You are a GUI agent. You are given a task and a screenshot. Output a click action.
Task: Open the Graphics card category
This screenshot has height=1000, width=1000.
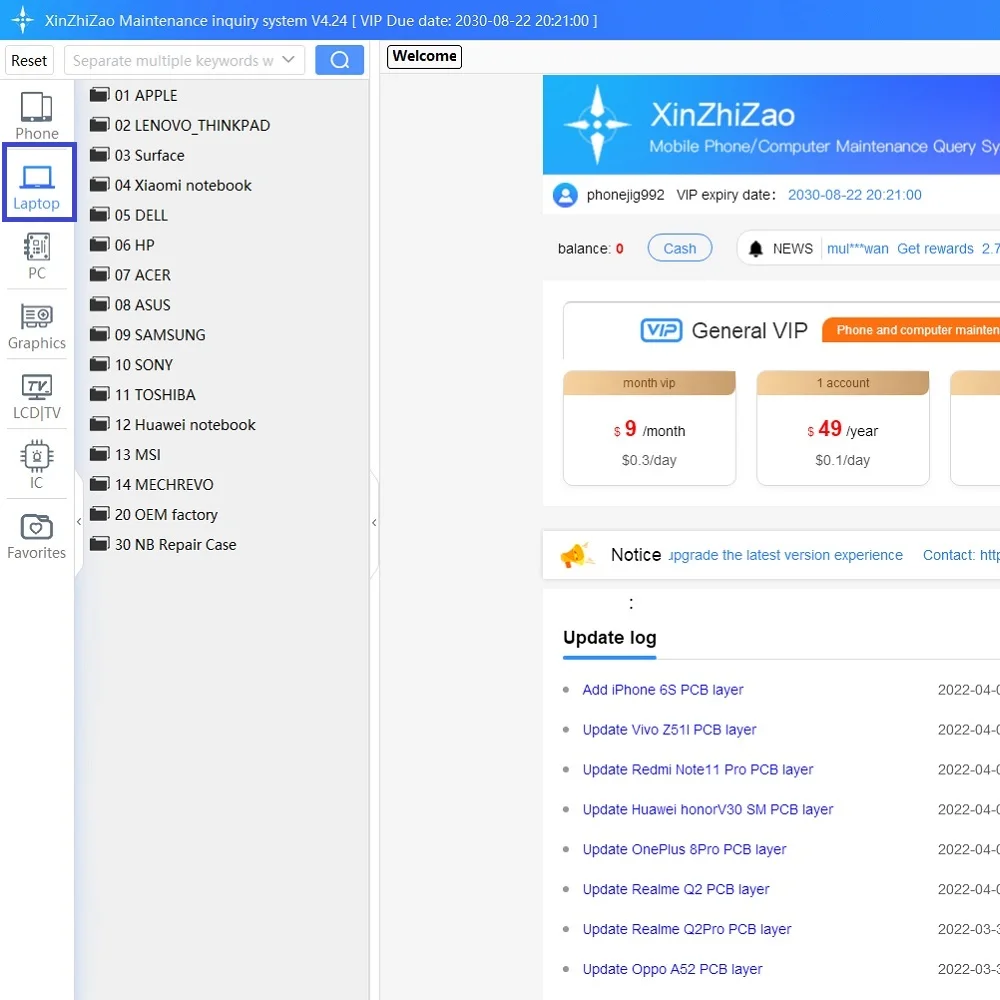pyautogui.click(x=36, y=326)
